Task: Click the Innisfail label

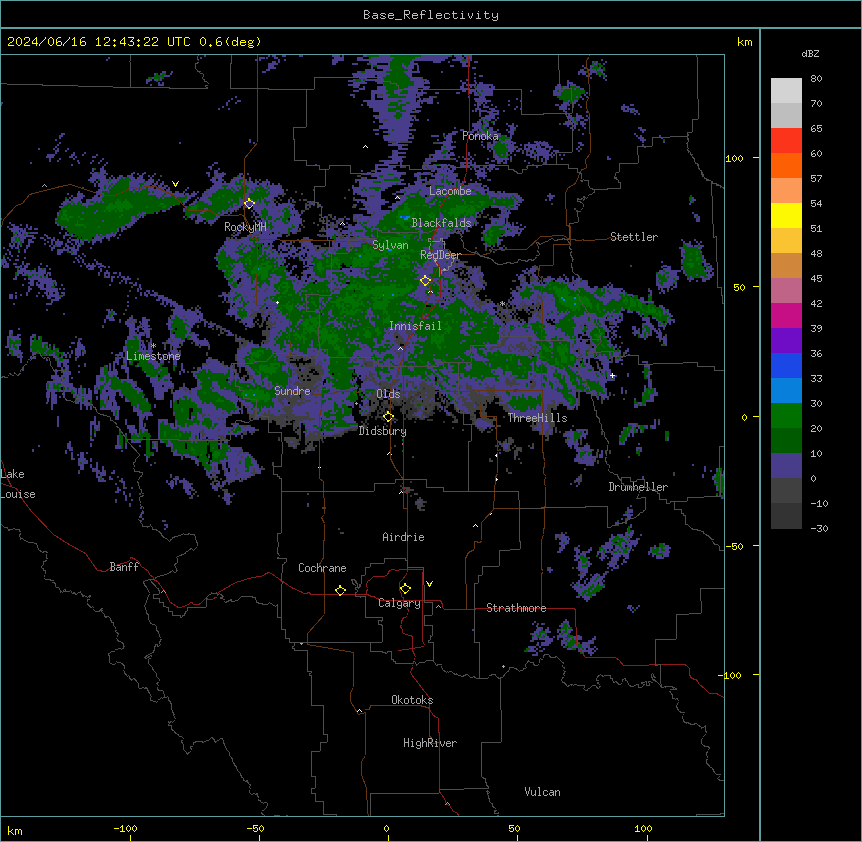Action: pos(415,326)
